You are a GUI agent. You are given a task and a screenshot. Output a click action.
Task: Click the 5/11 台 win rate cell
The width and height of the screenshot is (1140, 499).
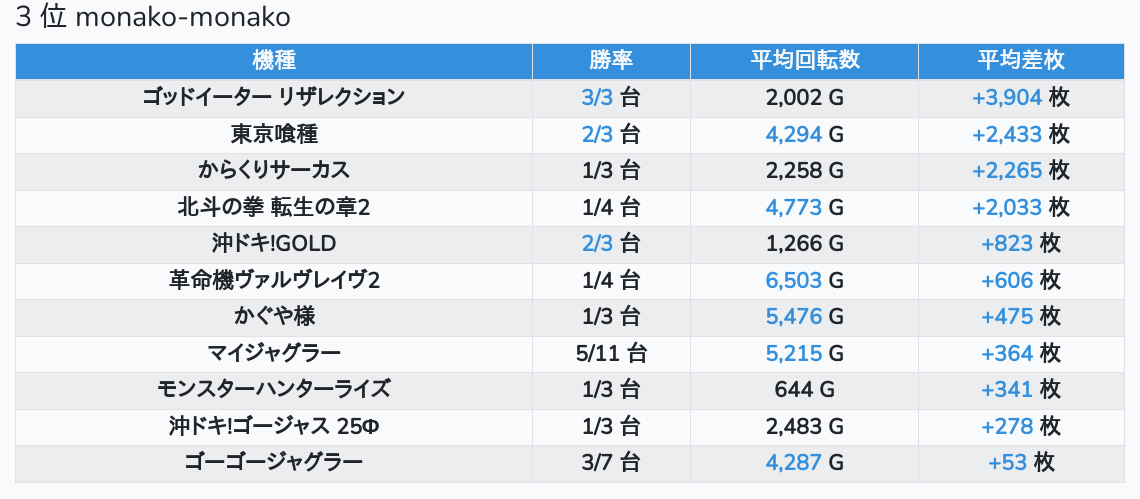(x=611, y=353)
